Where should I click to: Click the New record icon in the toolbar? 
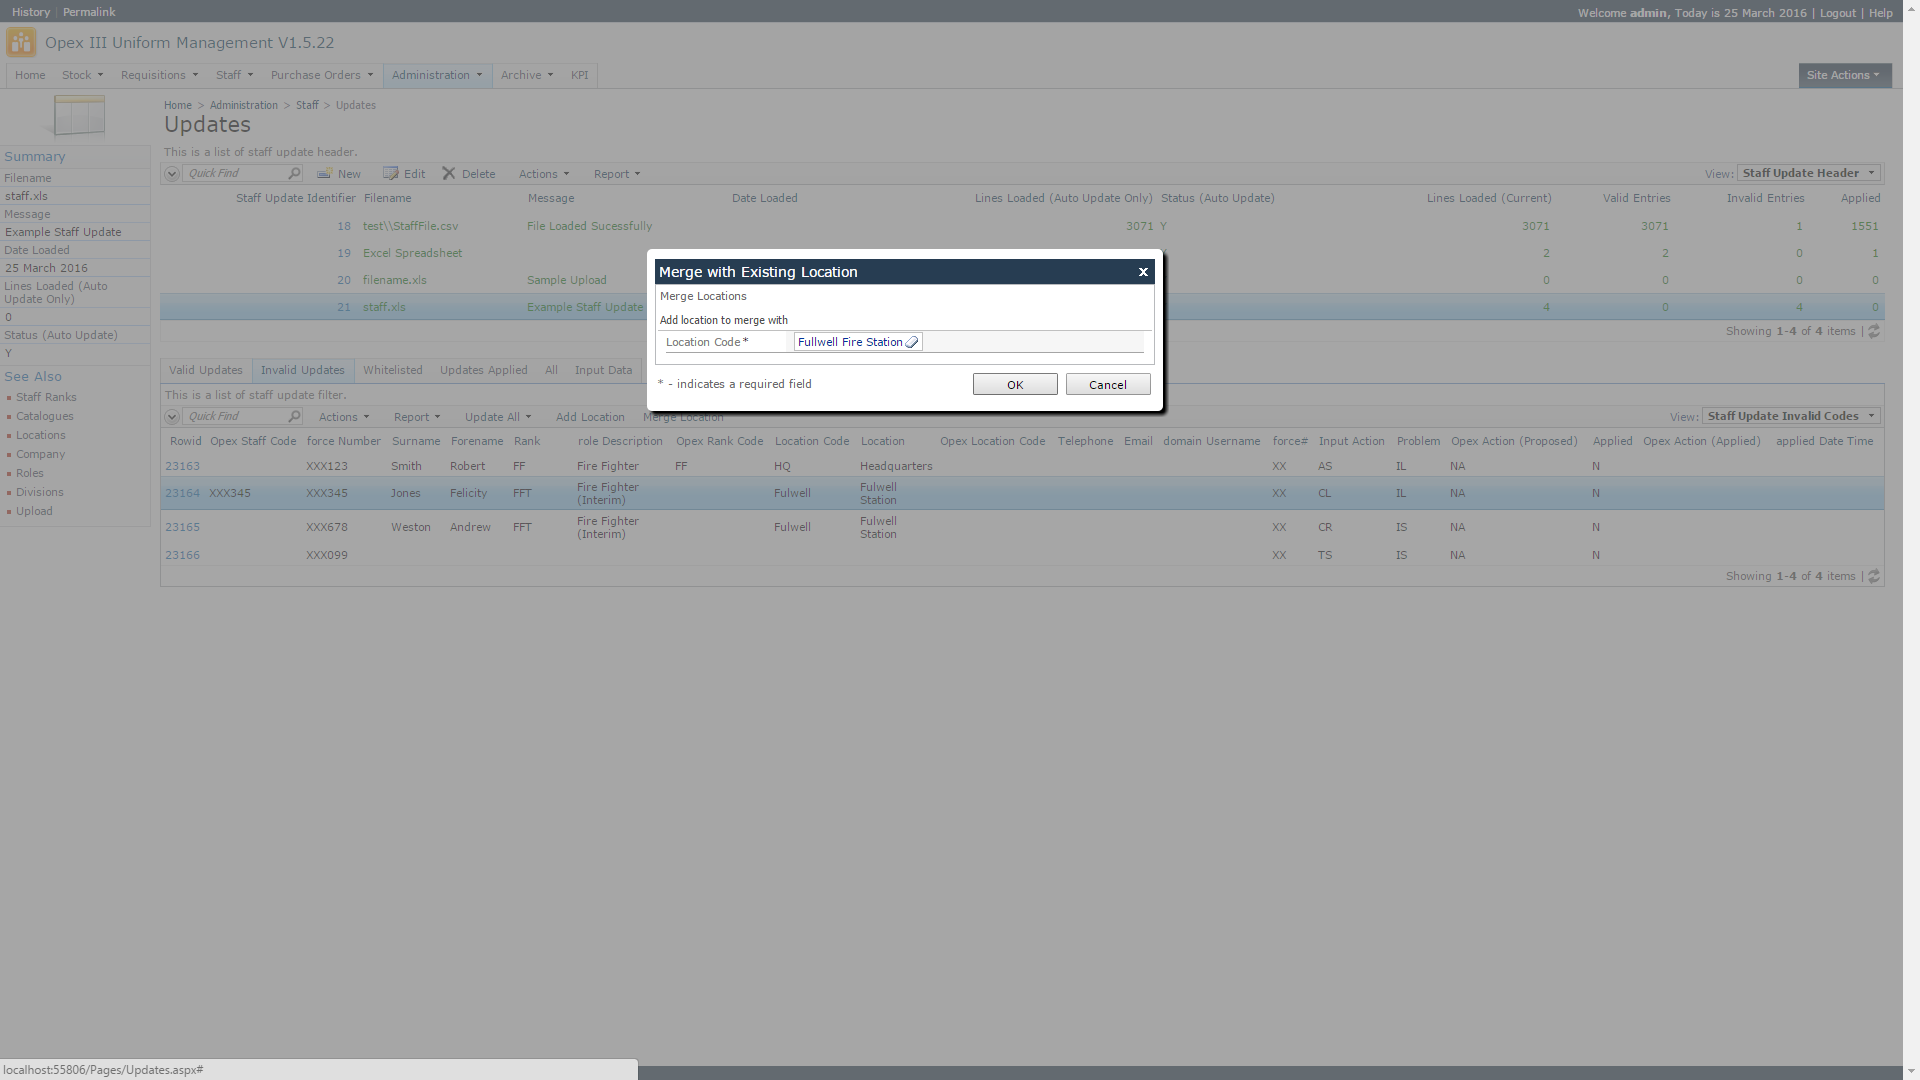click(325, 173)
